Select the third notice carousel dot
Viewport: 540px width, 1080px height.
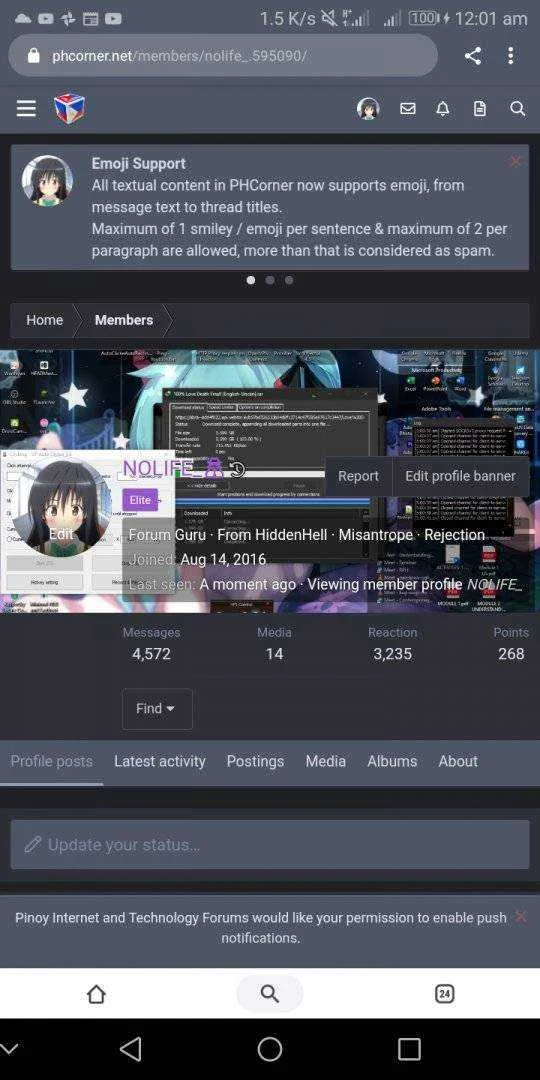click(x=289, y=280)
